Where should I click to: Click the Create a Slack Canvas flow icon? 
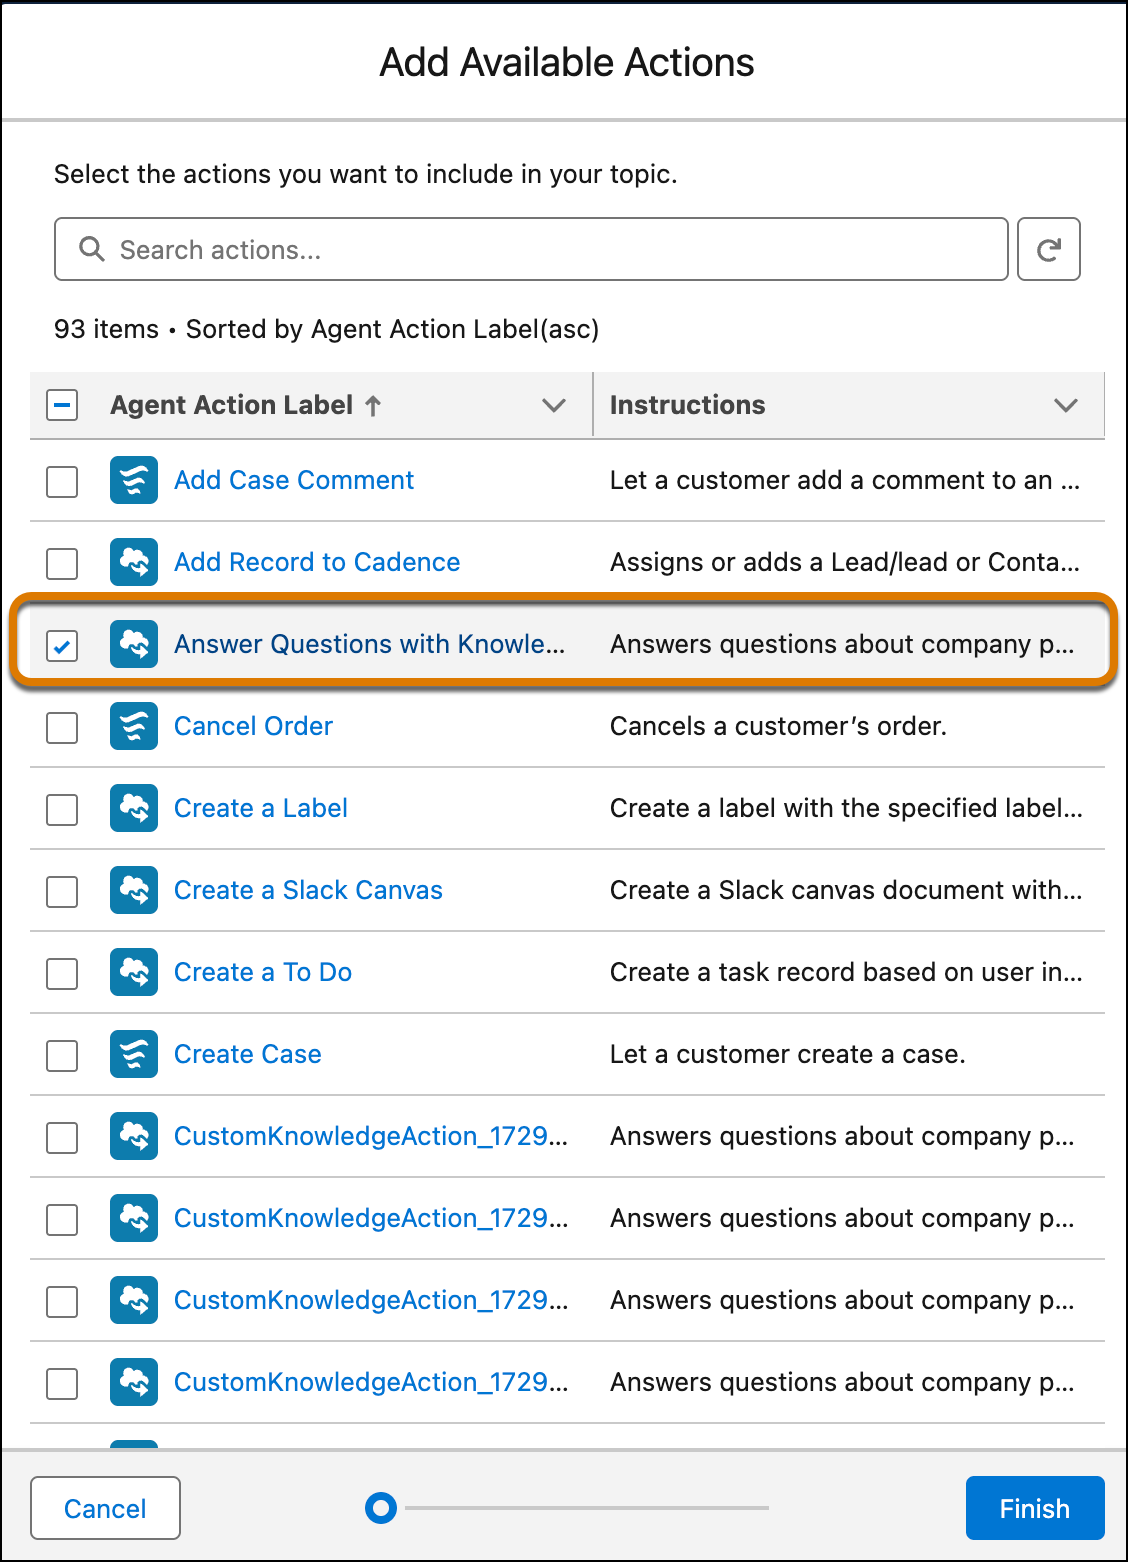[133, 890]
